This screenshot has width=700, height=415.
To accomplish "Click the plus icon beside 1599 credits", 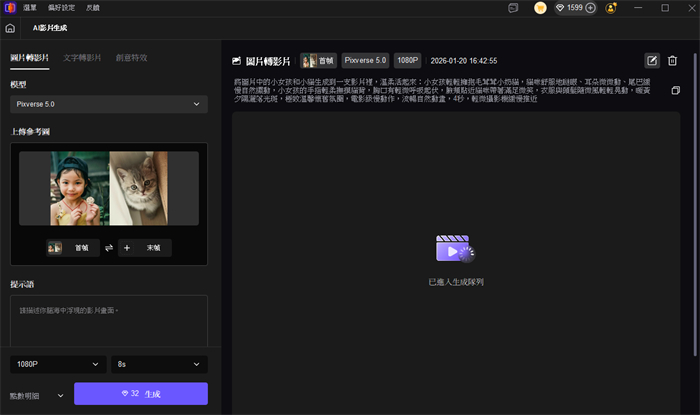I will (590, 8).
